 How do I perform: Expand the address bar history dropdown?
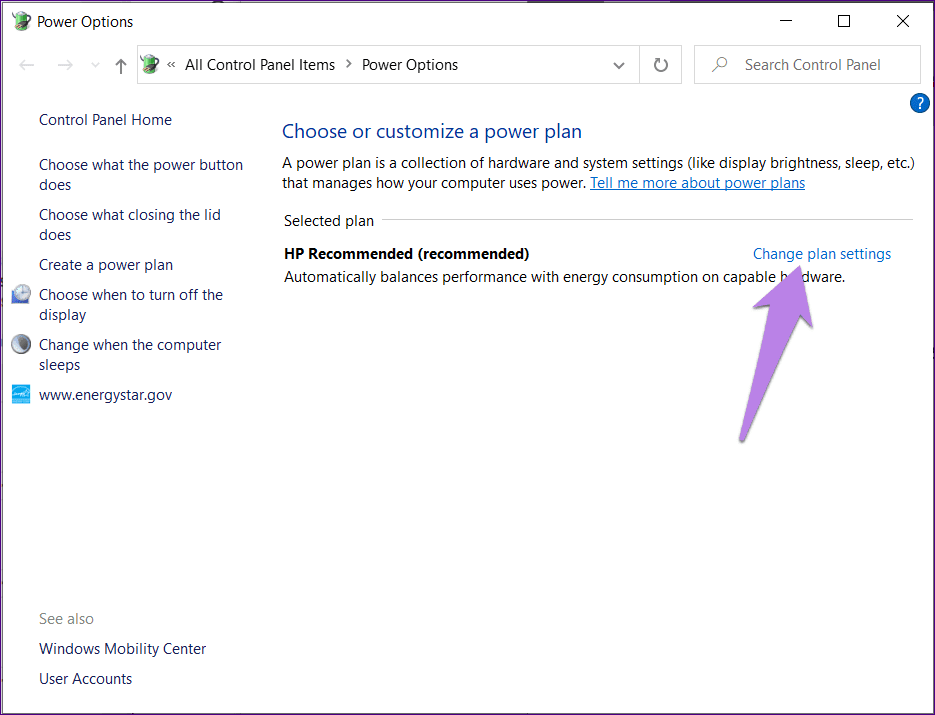click(619, 65)
